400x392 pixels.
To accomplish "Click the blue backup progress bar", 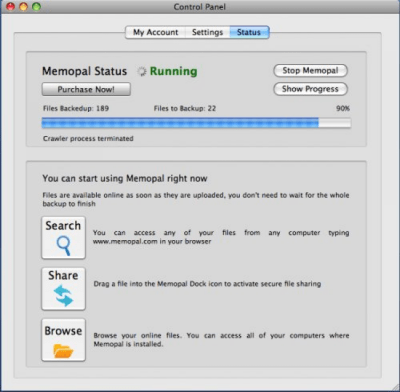I will pos(196,123).
